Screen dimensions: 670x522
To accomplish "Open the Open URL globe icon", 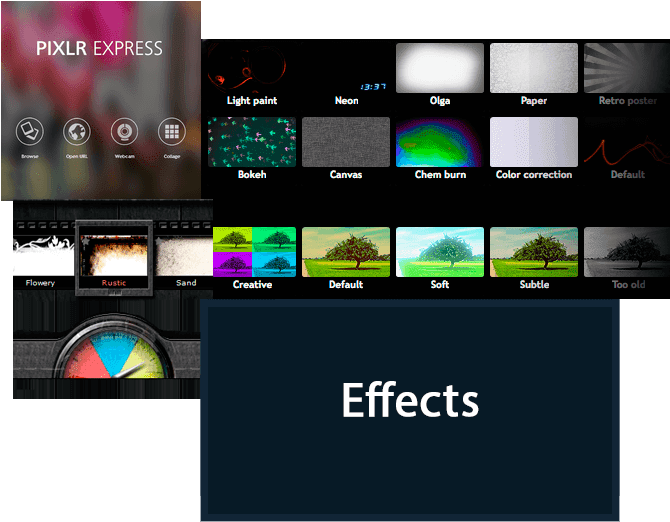I will point(77,131).
